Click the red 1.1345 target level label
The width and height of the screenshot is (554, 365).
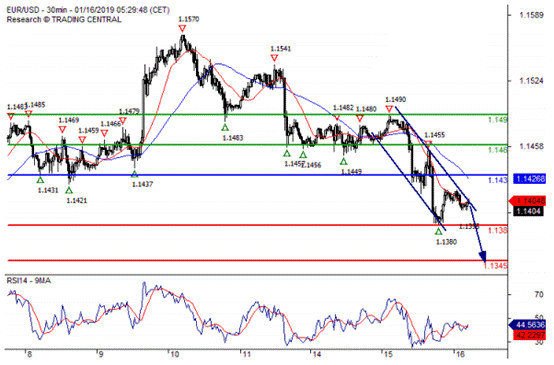point(495,266)
